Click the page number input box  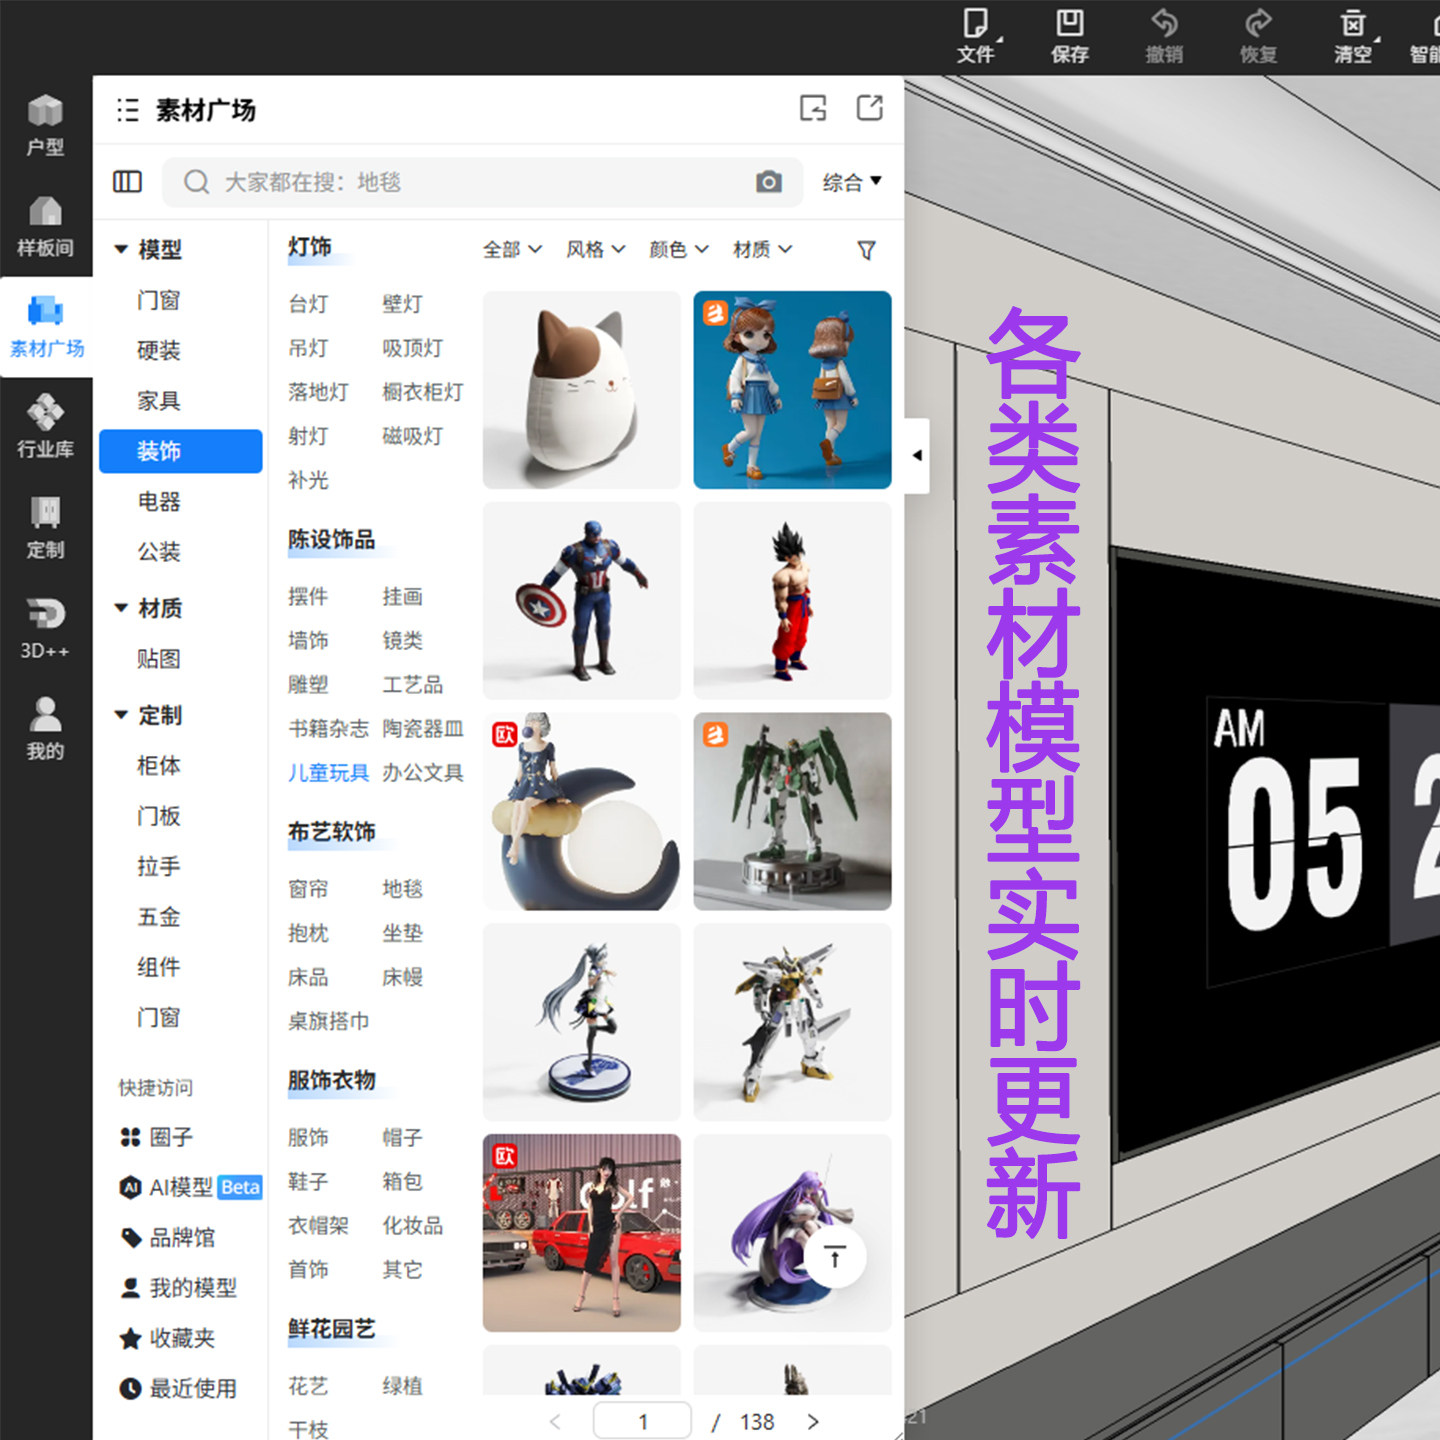point(642,1422)
